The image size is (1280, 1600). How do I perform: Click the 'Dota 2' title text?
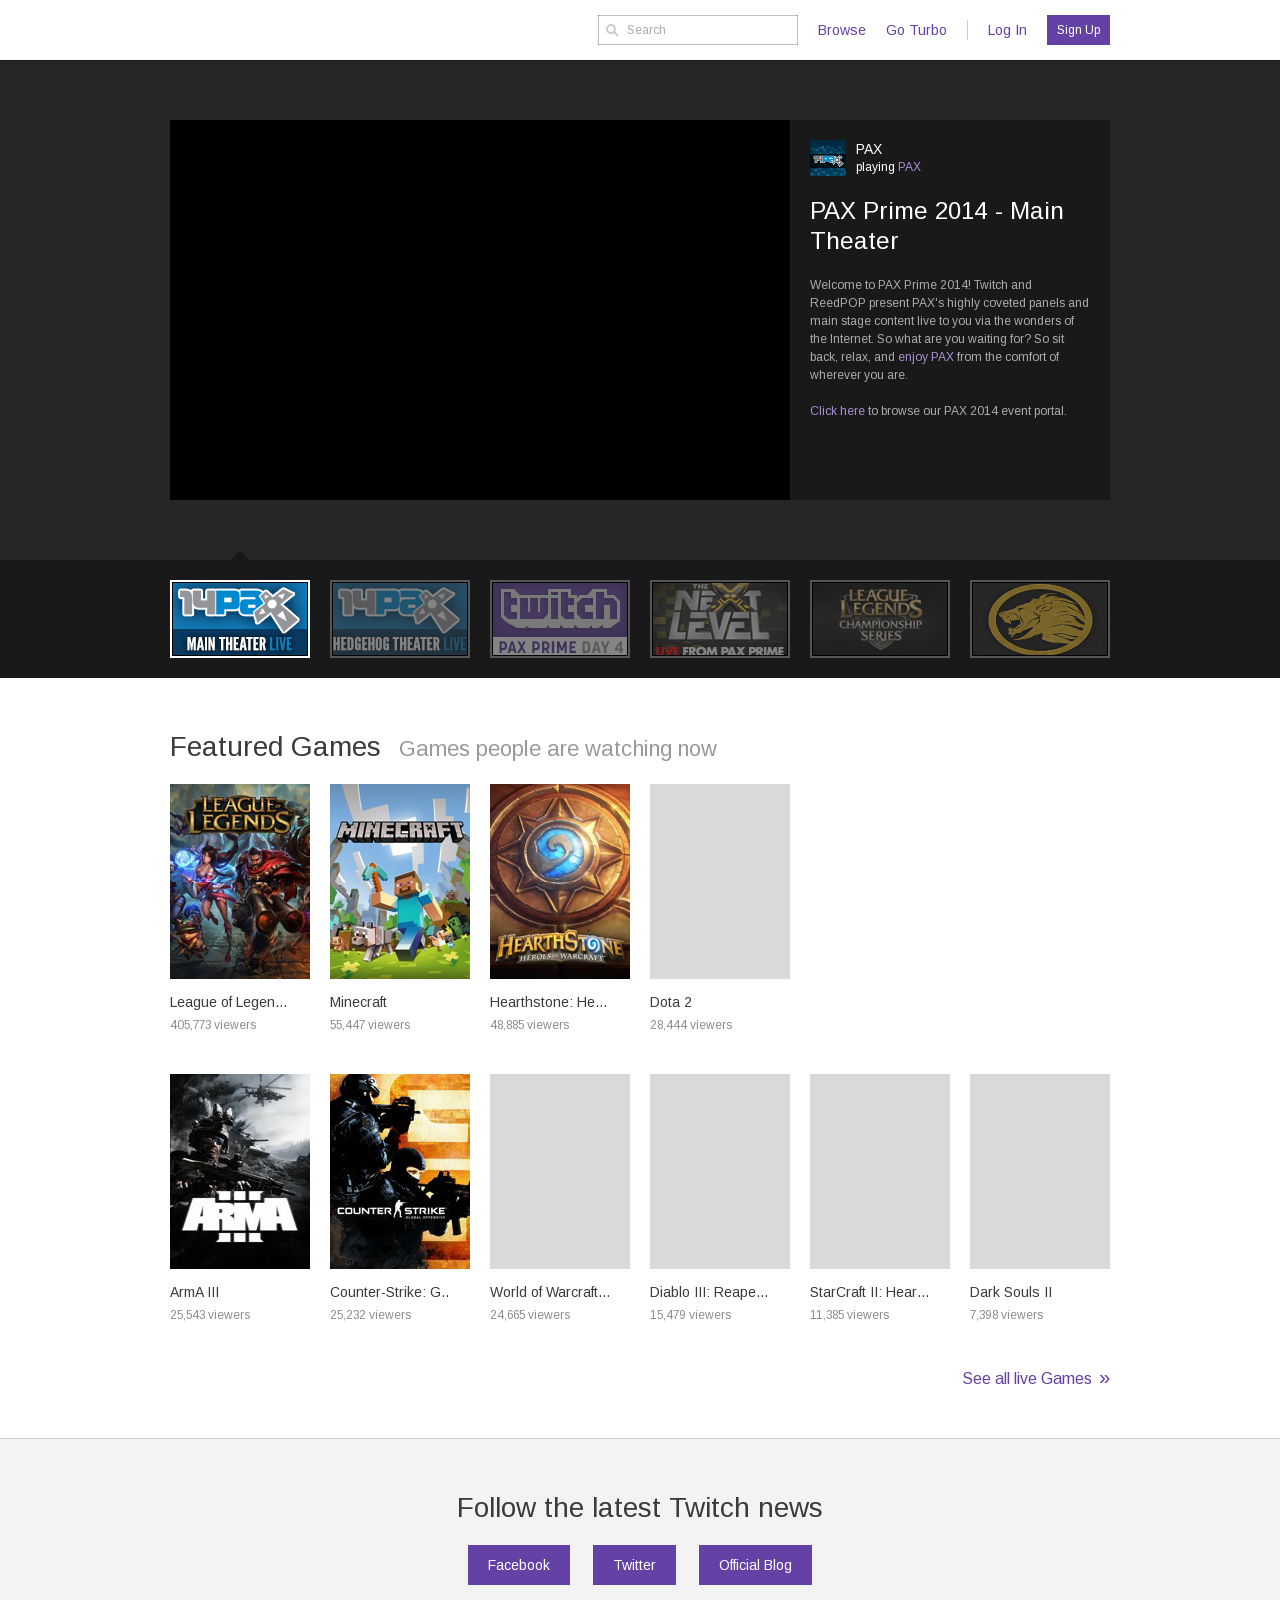671,1002
